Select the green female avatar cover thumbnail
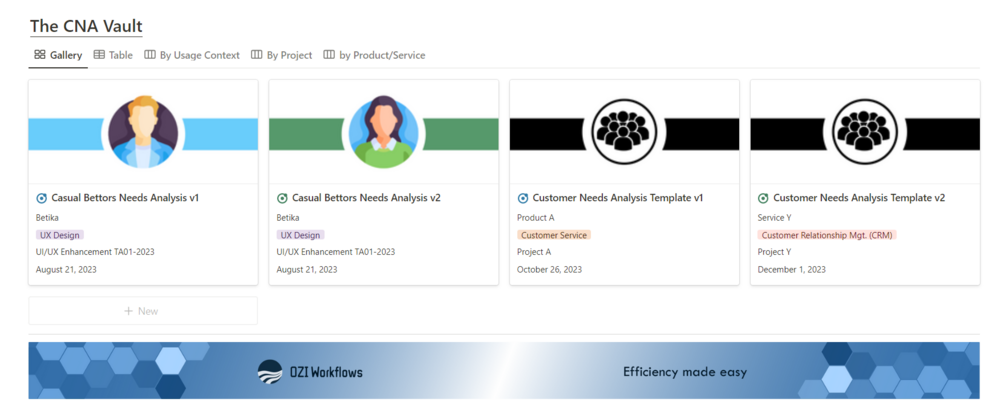The height and width of the screenshot is (419, 1005). tap(383, 131)
